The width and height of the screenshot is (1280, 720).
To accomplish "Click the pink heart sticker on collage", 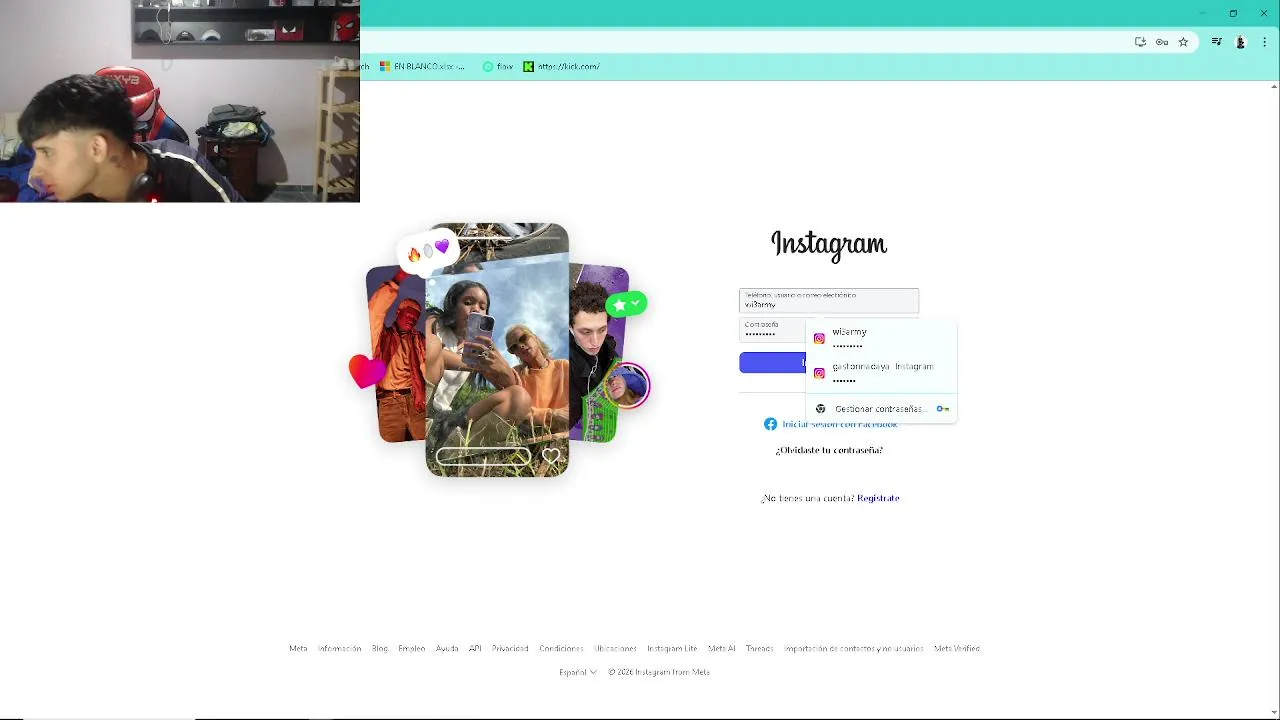I will pyautogui.click(x=367, y=371).
